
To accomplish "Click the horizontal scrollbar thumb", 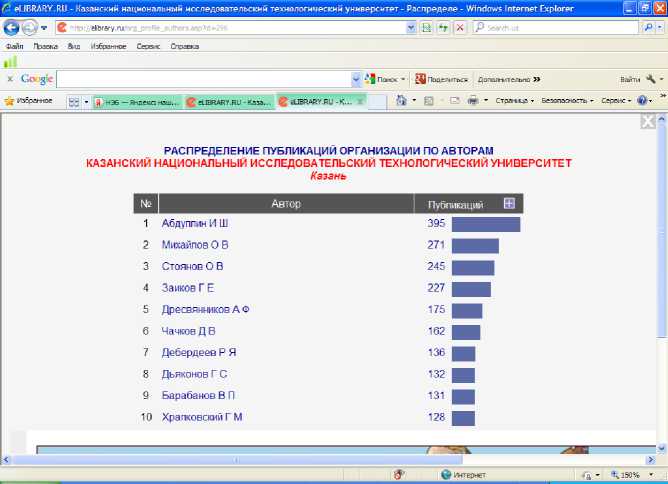I will pos(237,460).
